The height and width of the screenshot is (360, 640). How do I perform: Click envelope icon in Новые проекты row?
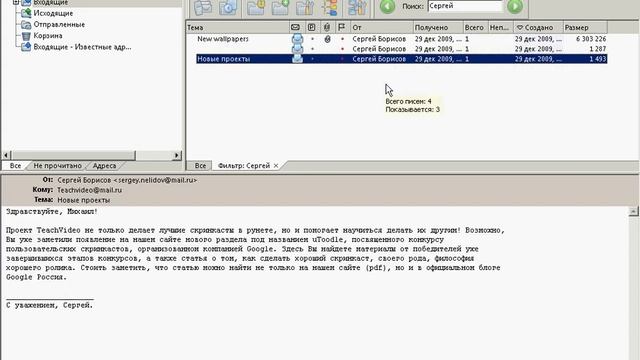pyautogui.click(x=297, y=59)
